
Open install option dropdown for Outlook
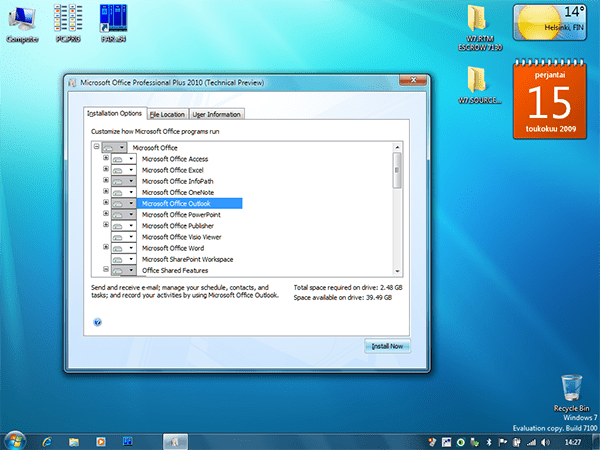[x=124, y=203]
